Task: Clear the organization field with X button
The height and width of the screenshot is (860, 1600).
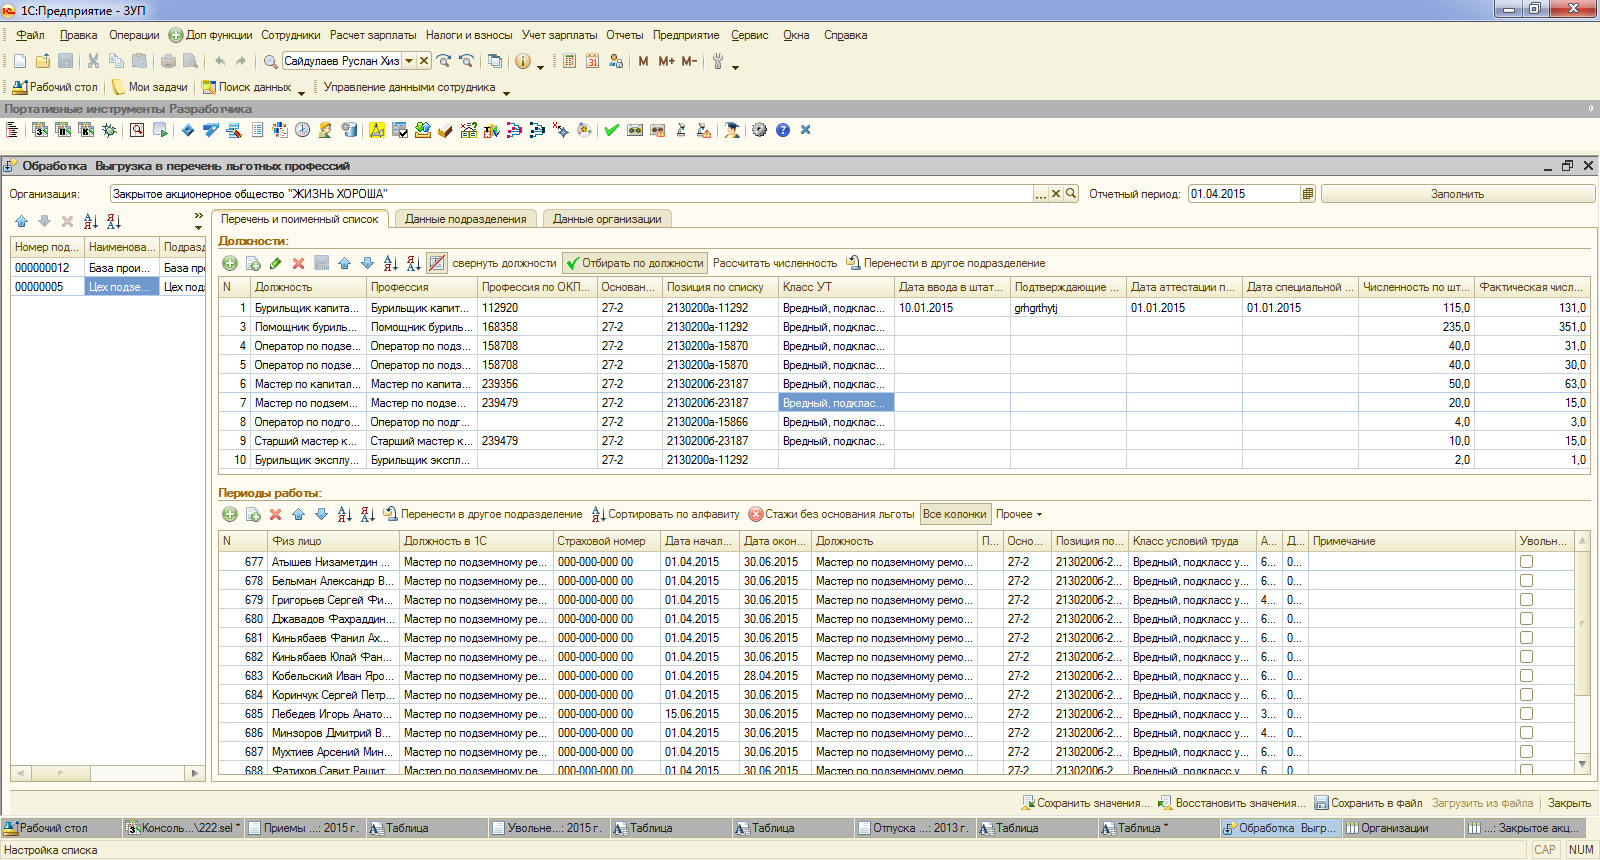Action: point(1055,194)
